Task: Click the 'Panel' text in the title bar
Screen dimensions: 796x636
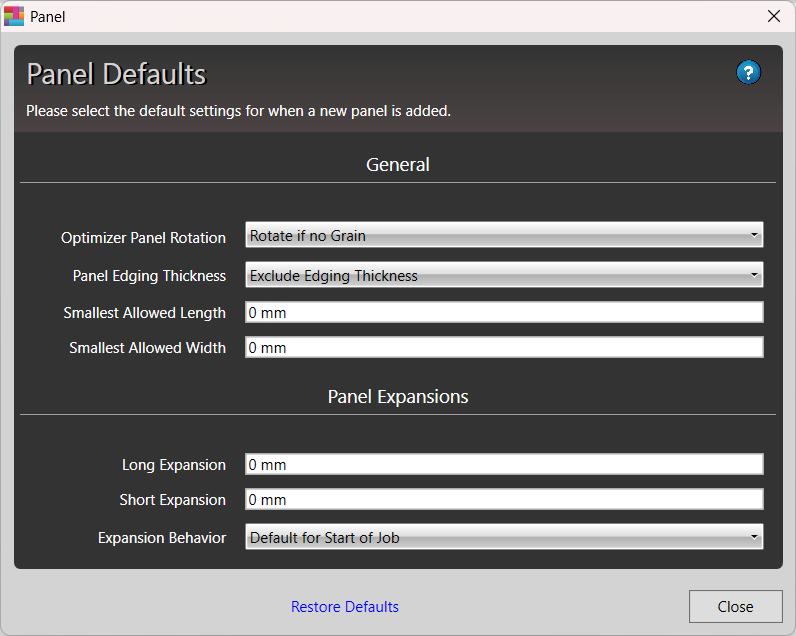Action: (x=48, y=17)
